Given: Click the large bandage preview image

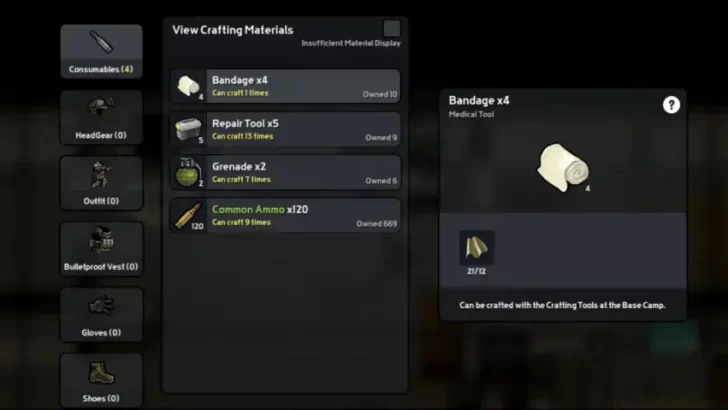Looking at the screenshot, I should coord(563,167).
